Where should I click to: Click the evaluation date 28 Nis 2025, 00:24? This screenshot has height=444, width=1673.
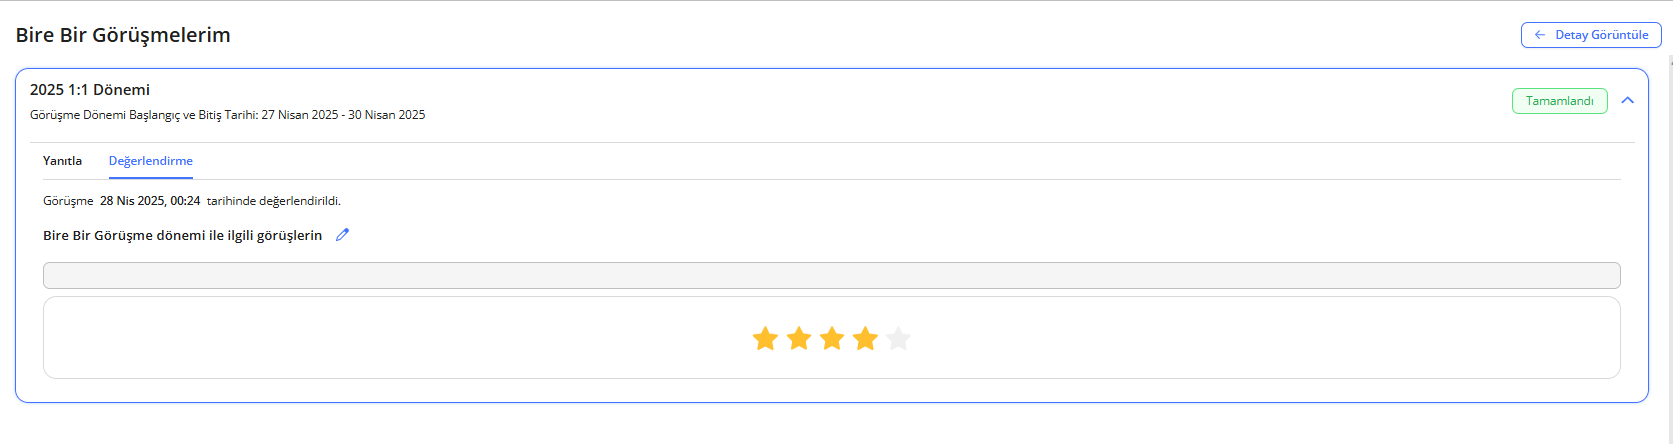point(150,201)
